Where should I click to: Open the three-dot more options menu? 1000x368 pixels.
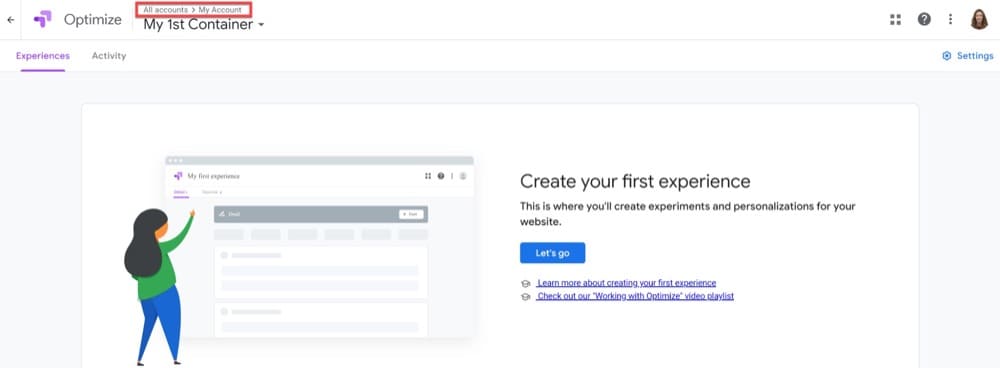(x=950, y=19)
